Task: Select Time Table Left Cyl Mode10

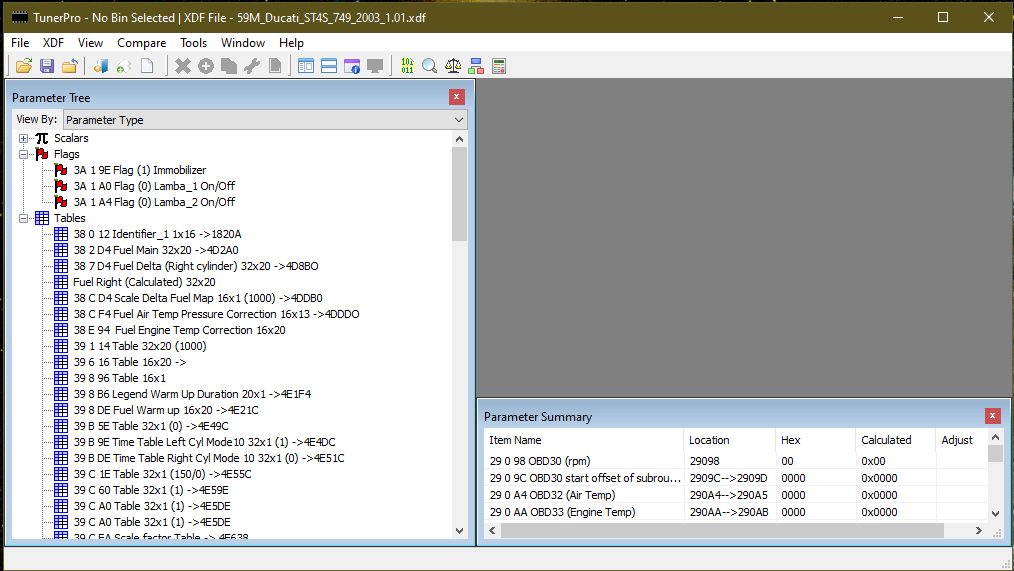Action: [x=204, y=442]
